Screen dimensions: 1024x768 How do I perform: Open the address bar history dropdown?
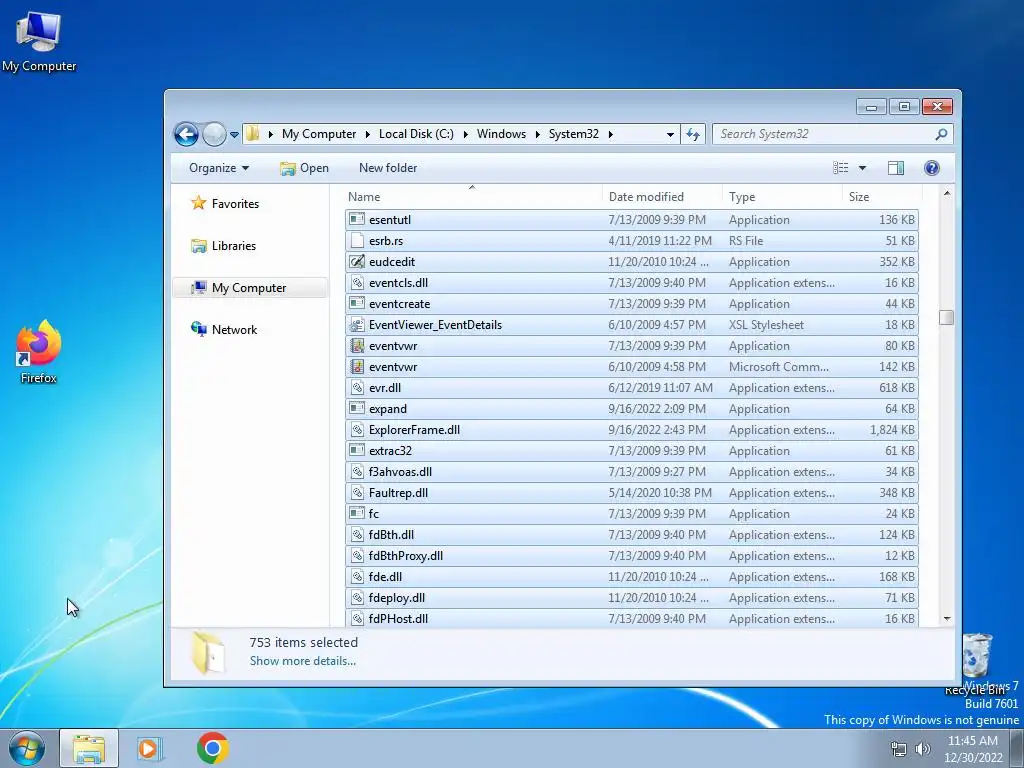pos(670,134)
